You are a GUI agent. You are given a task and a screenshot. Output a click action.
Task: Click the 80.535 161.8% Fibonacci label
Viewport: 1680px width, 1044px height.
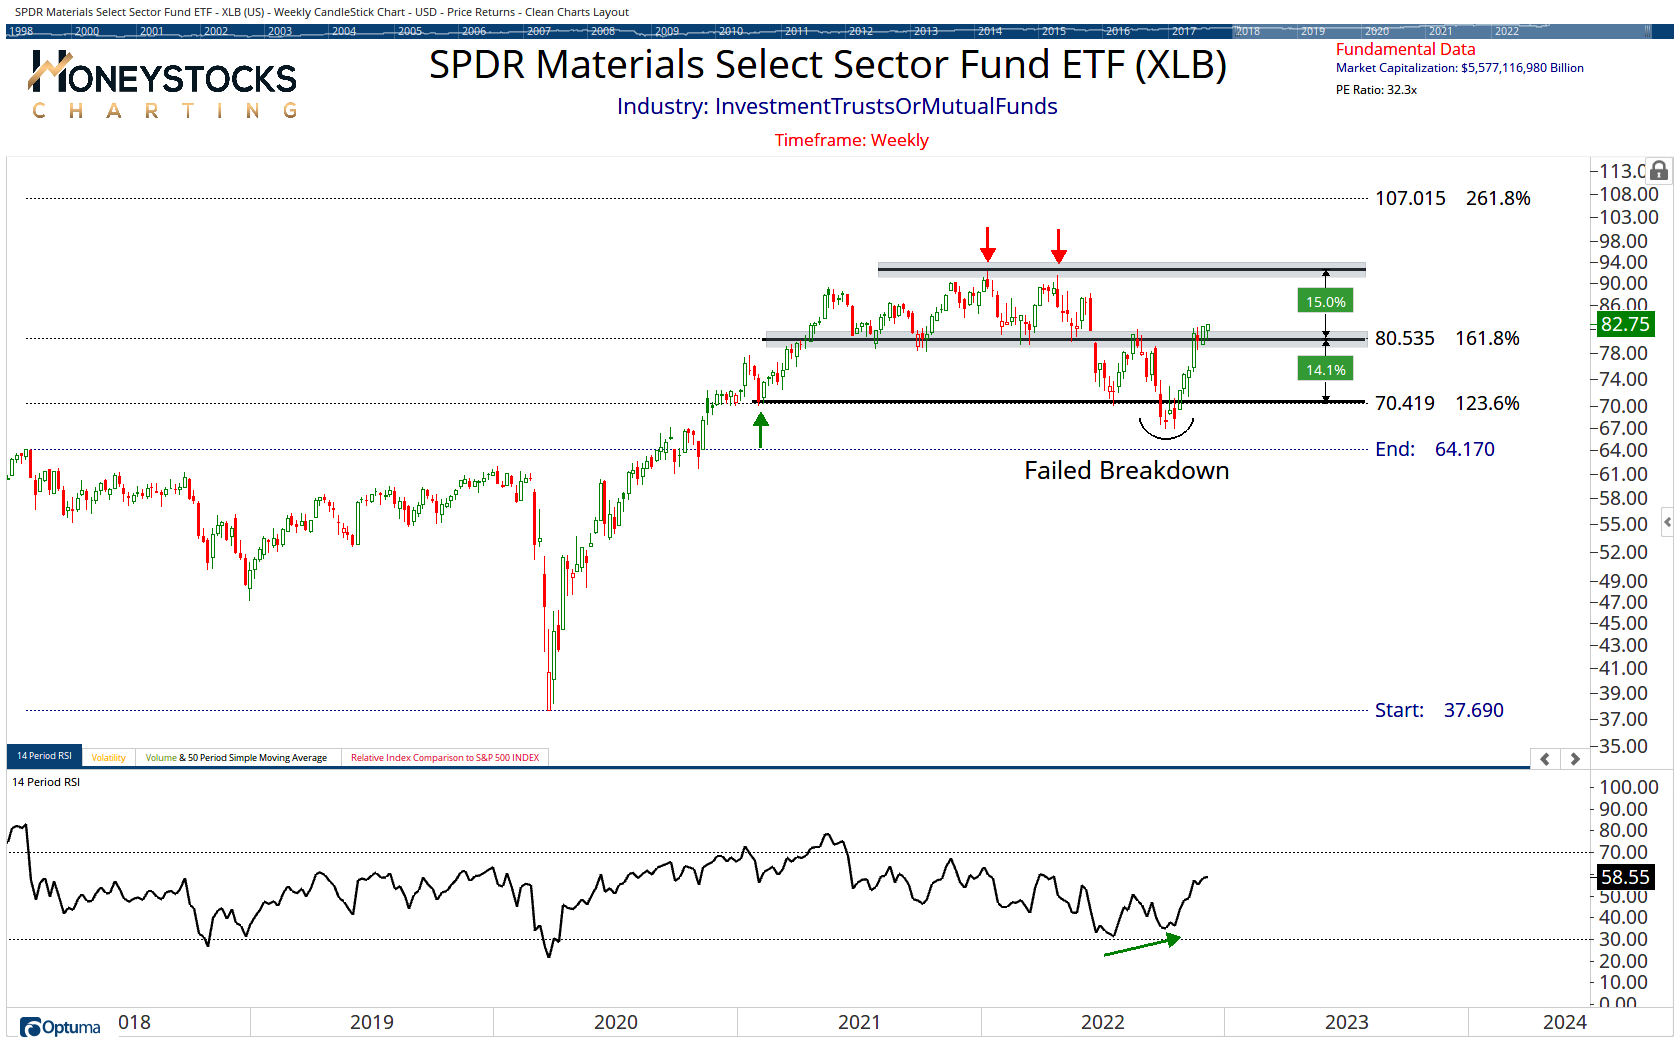(1447, 338)
